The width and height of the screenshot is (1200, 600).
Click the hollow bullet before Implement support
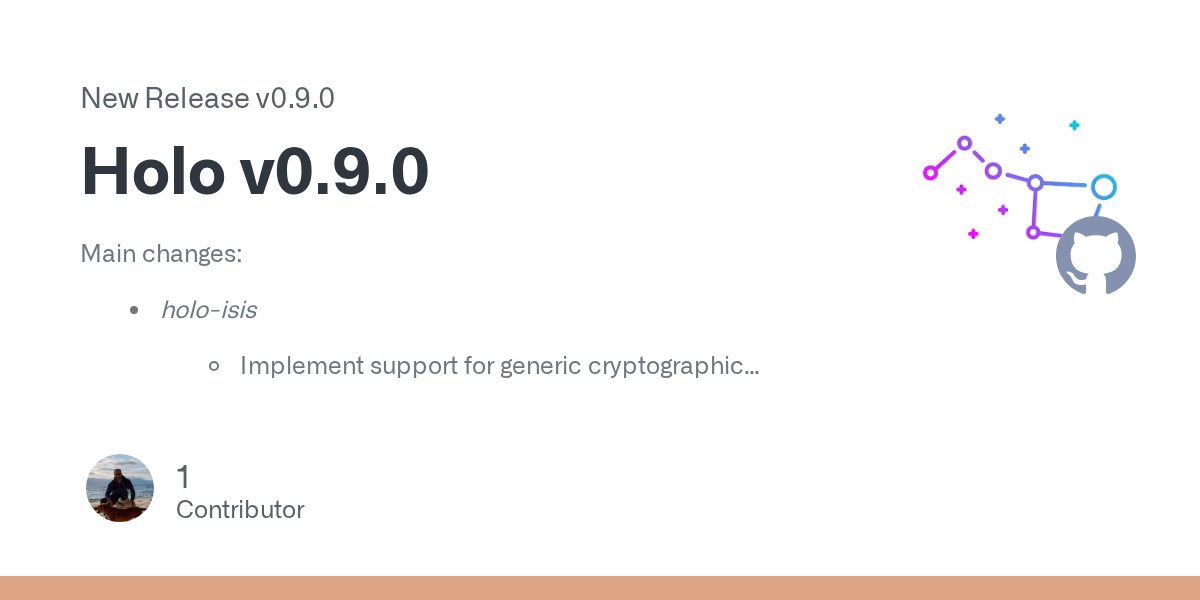[213, 367]
